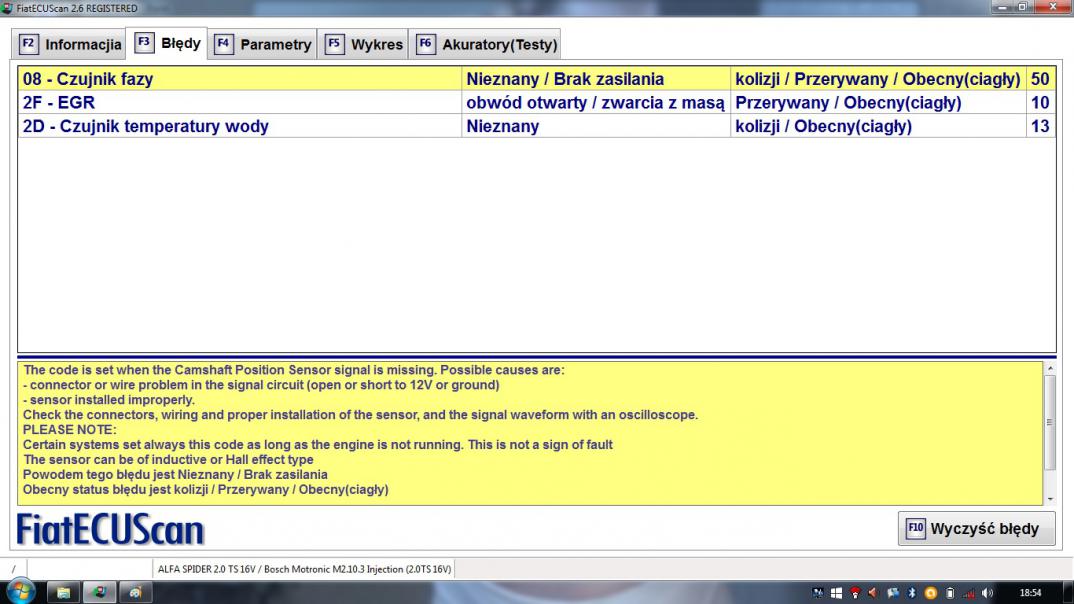
Task: Click the counter value 13
Action: [1040, 126]
